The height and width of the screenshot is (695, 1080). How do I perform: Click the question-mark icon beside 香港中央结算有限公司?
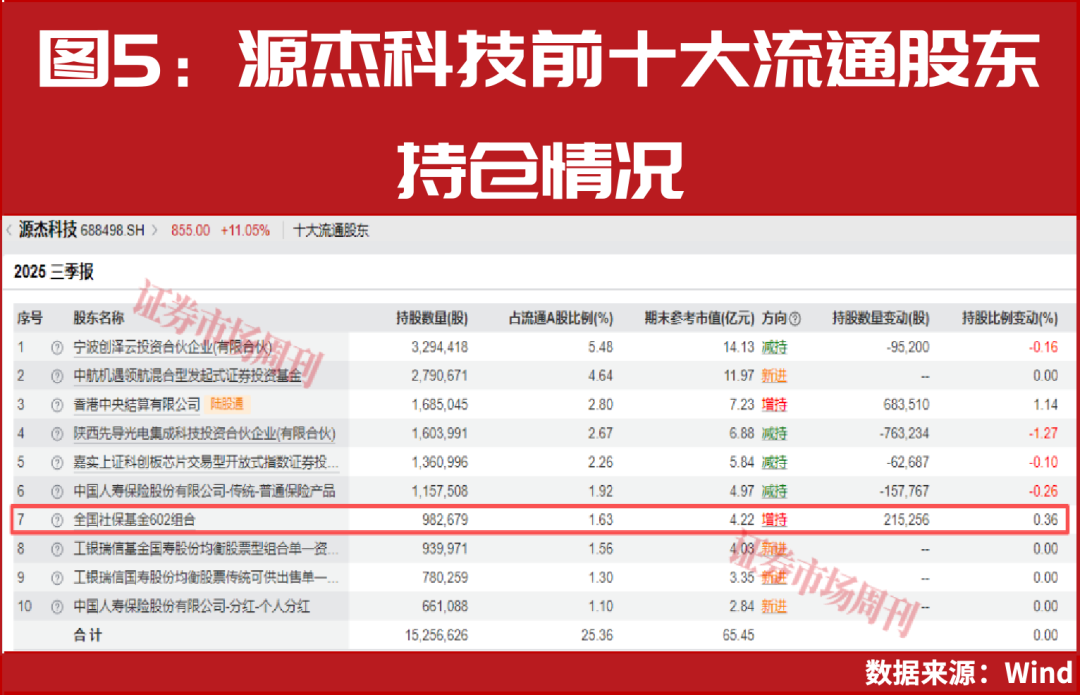(56, 405)
